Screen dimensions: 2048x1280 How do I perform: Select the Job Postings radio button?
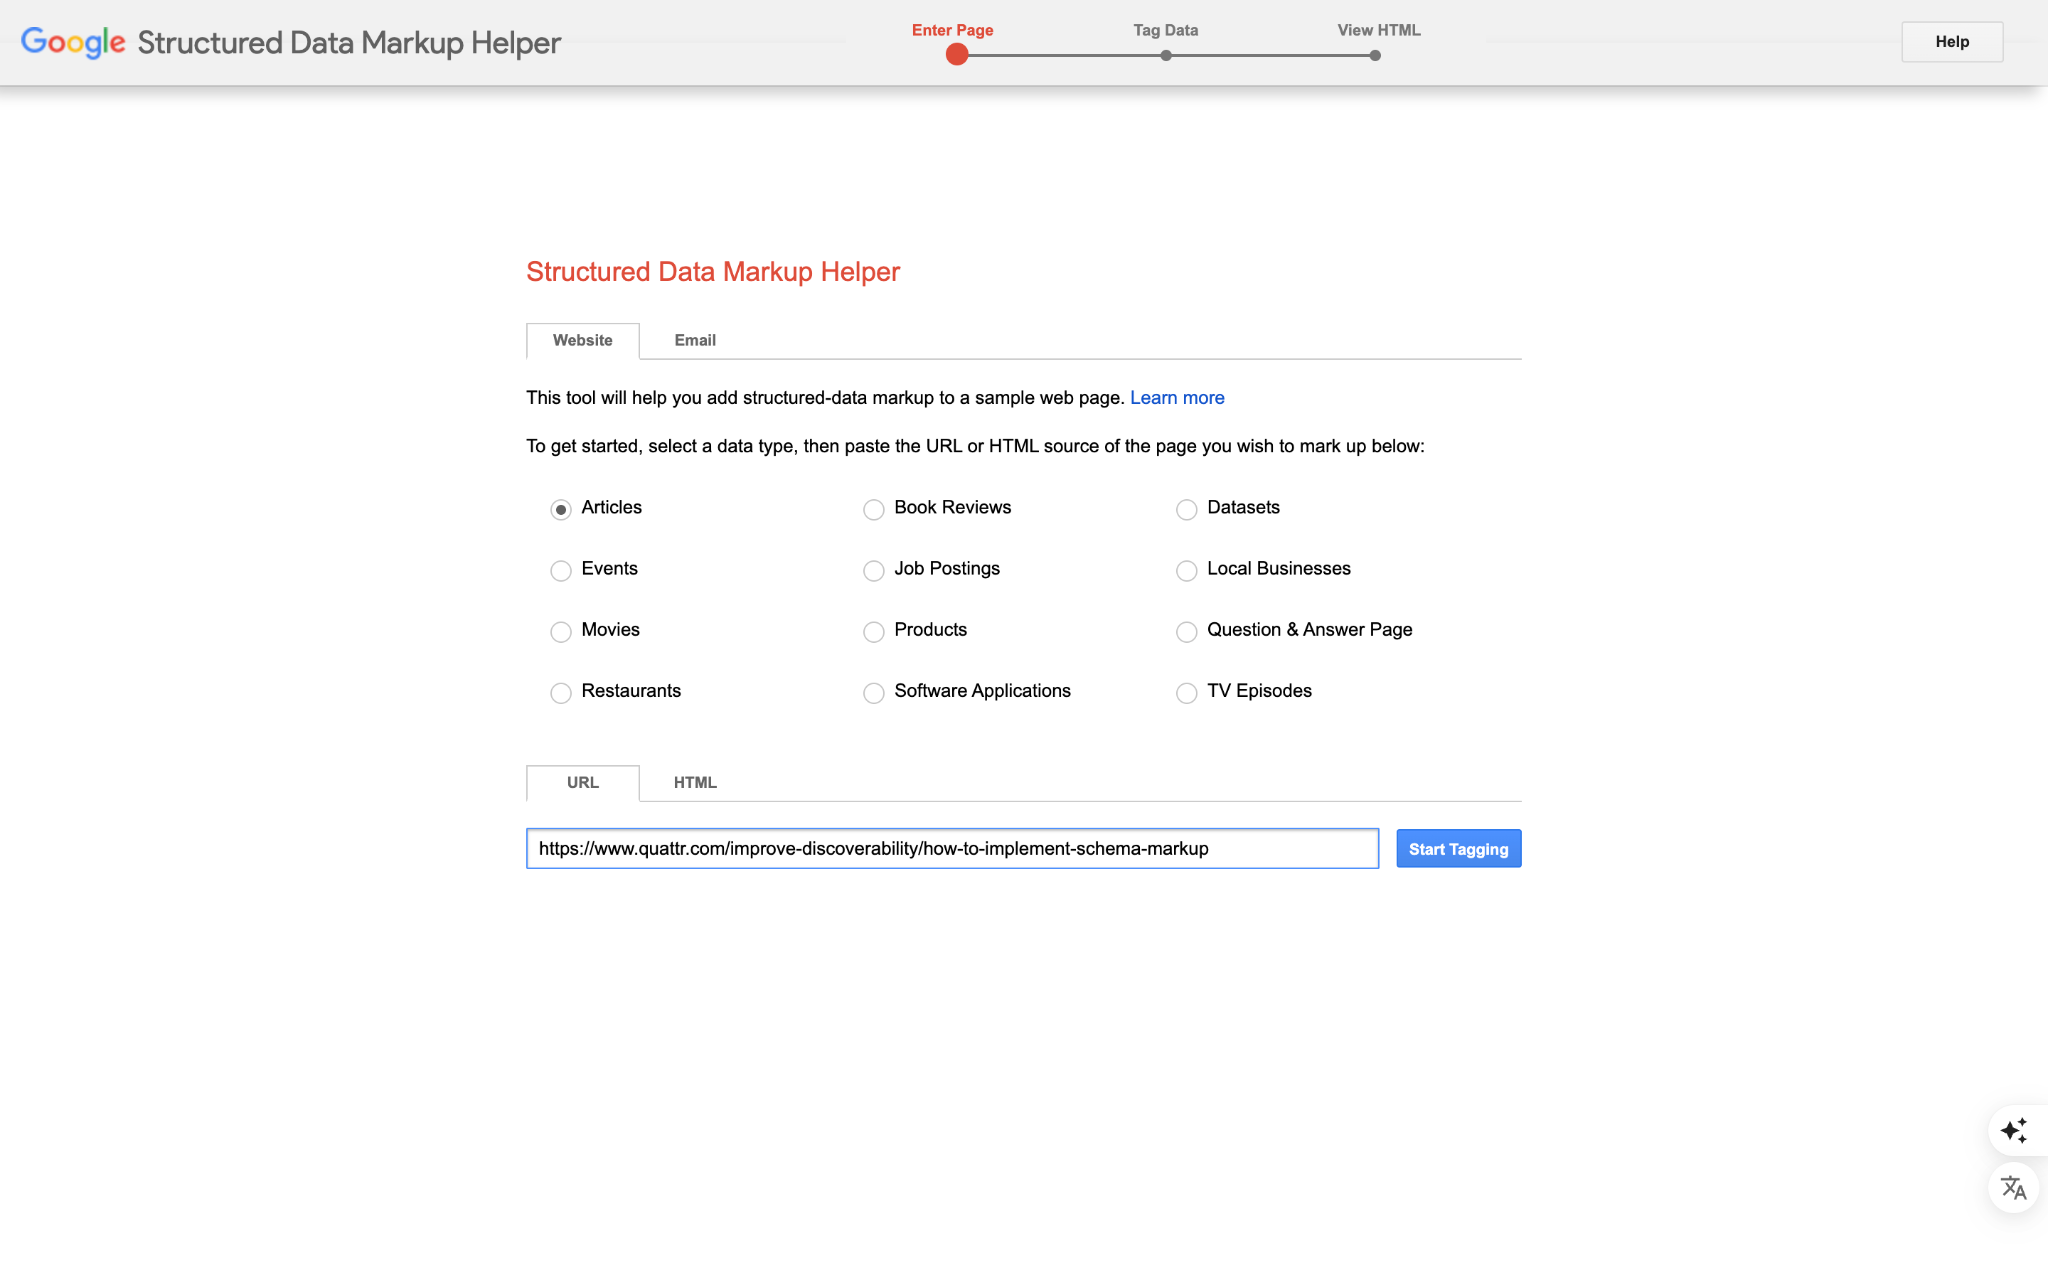coord(874,571)
